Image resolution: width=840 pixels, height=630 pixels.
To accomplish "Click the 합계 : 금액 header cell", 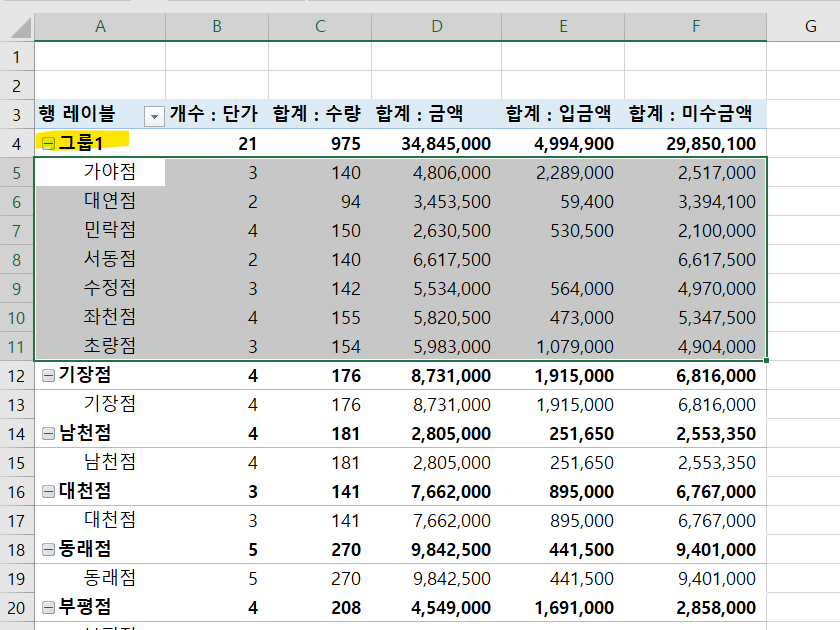I will point(437,114).
